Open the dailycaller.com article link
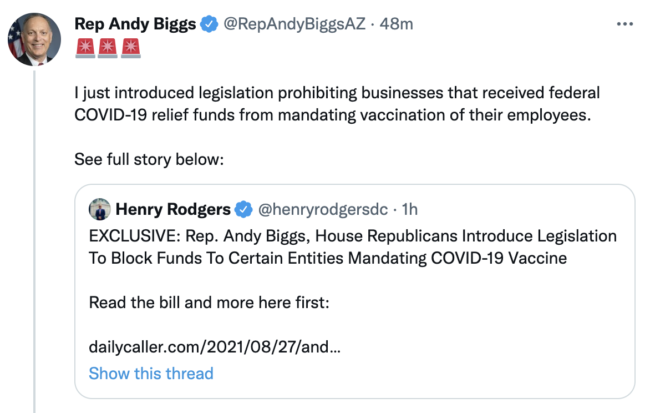650x413 pixels. coord(215,346)
